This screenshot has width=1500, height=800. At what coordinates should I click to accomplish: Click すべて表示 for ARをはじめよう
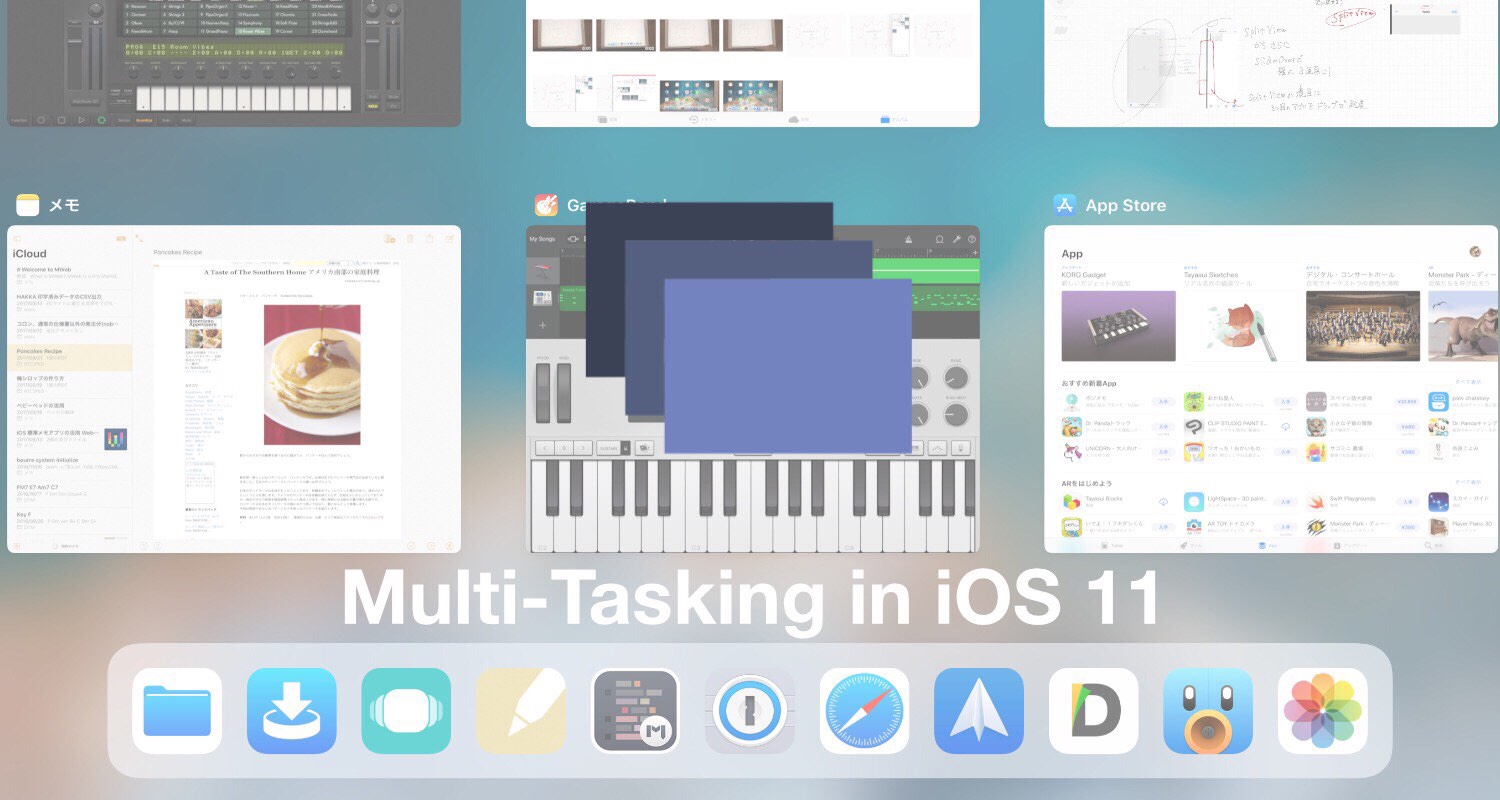click(x=1468, y=483)
